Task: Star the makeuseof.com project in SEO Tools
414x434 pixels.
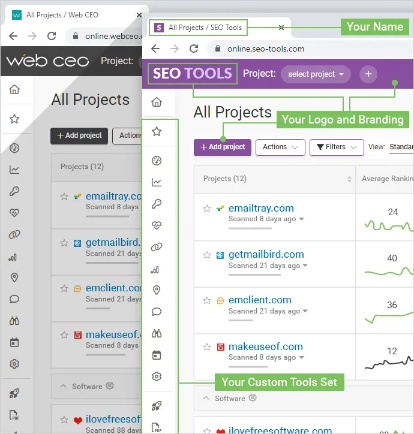Action: coord(207,347)
